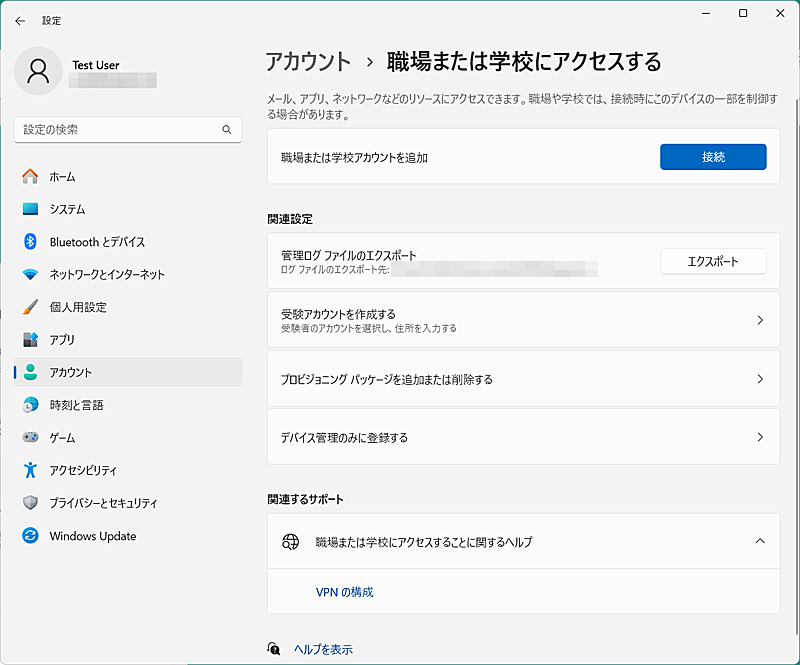Click the back arrow at top left

[x=19, y=21]
